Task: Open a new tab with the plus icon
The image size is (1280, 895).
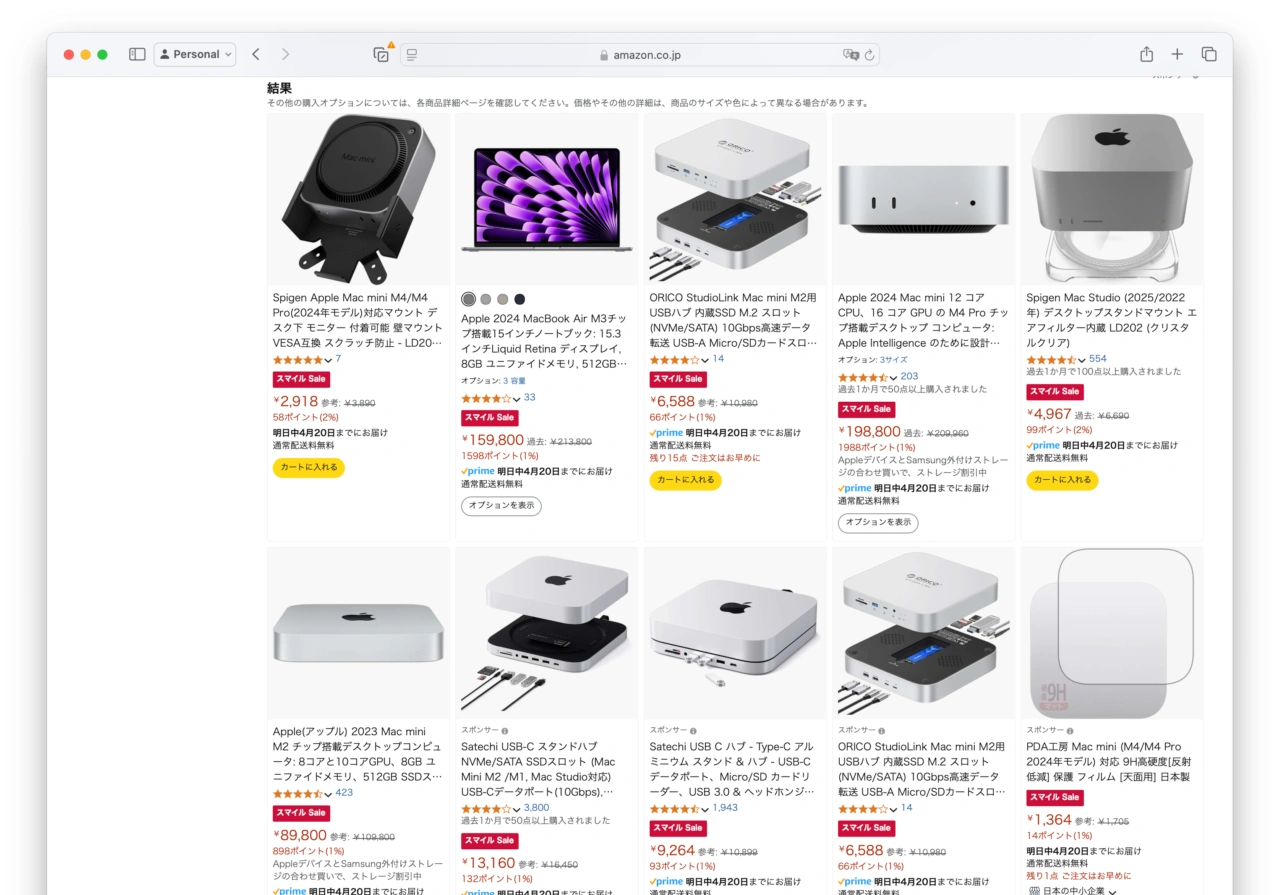Action: click(x=1177, y=54)
